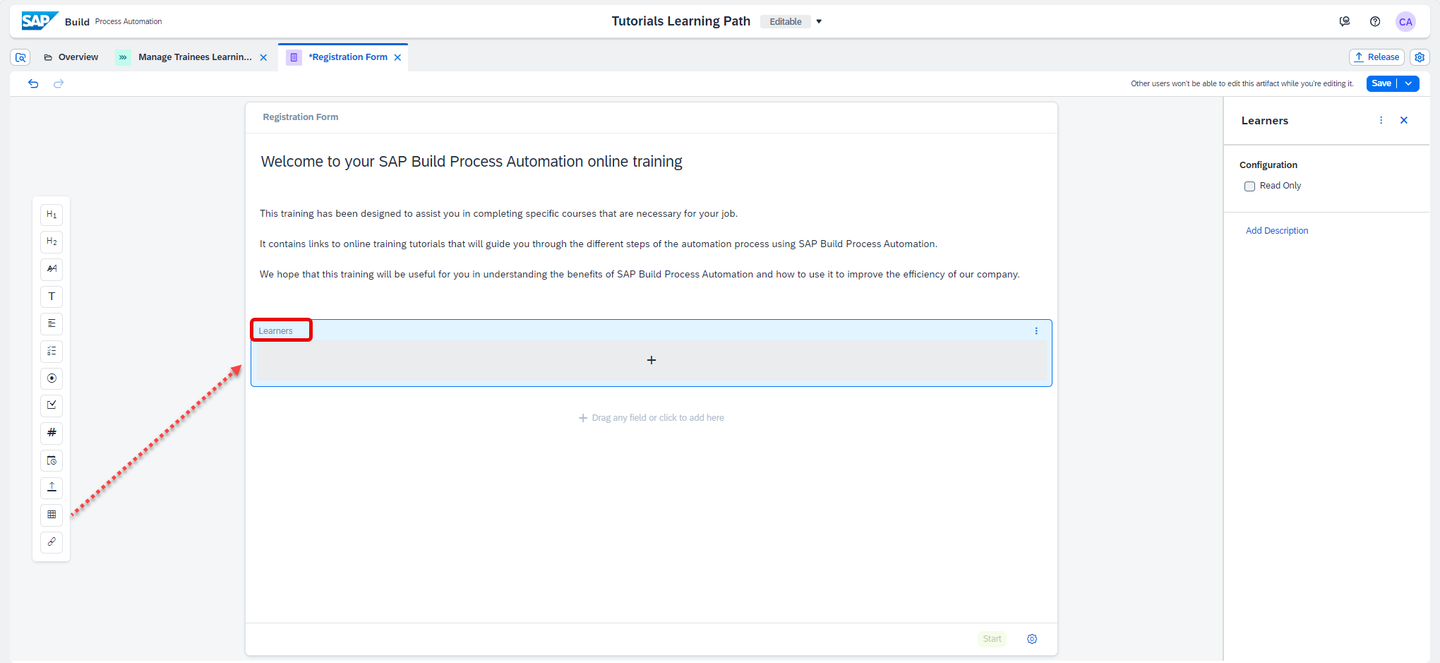Add a Link field
Image resolution: width=1440 pixels, height=663 pixels.
[51, 542]
